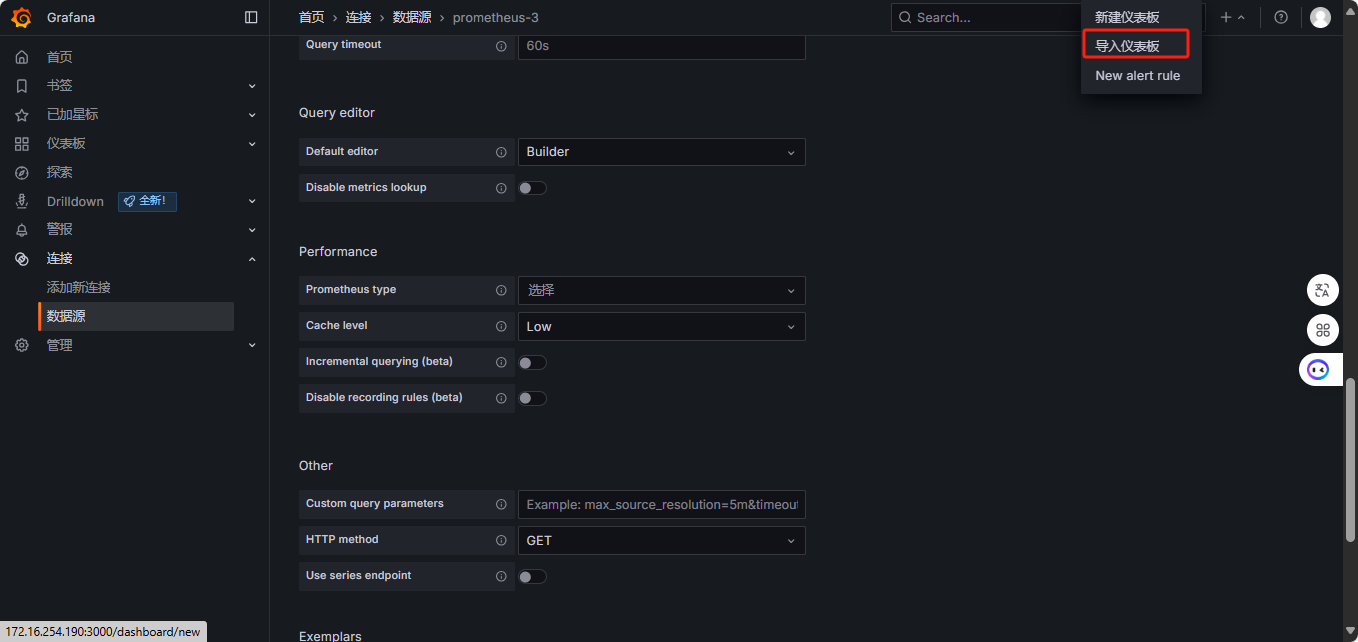Expand 已加星标 section chevron
Viewport: 1358px width, 642px height.
click(x=252, y=115)
